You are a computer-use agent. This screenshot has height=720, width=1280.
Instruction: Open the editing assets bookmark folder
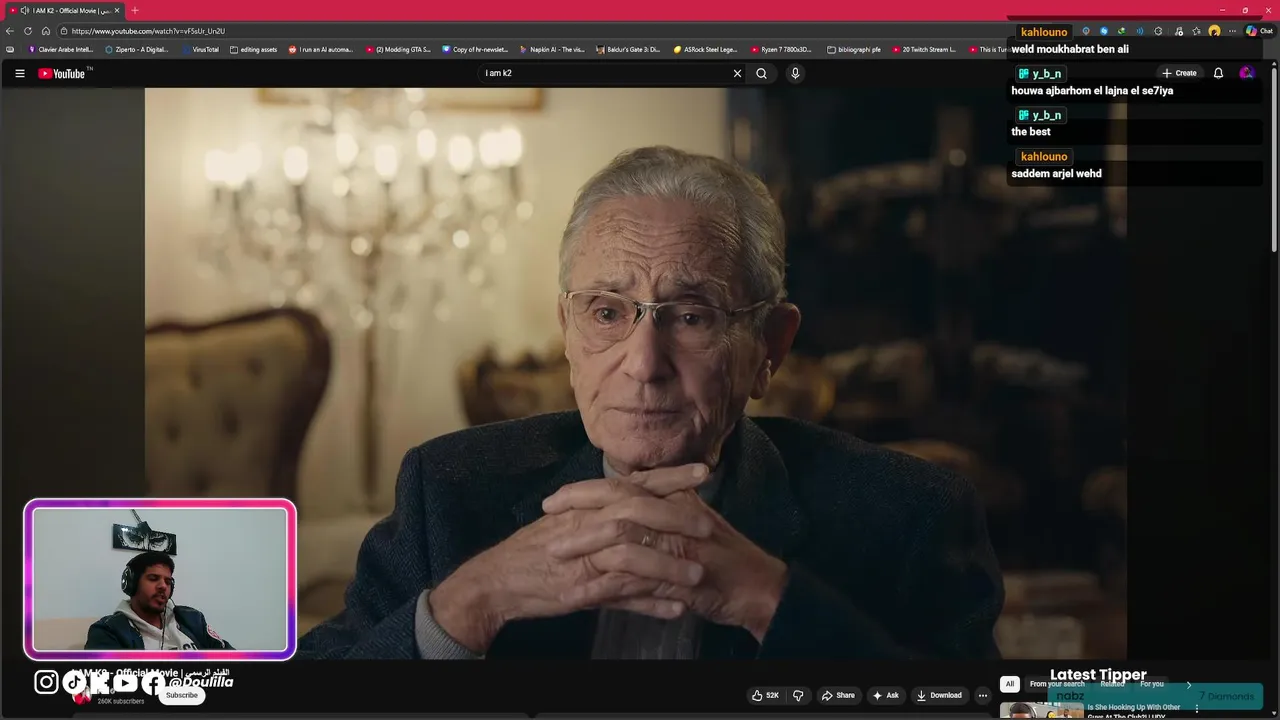tap(254, 49)
